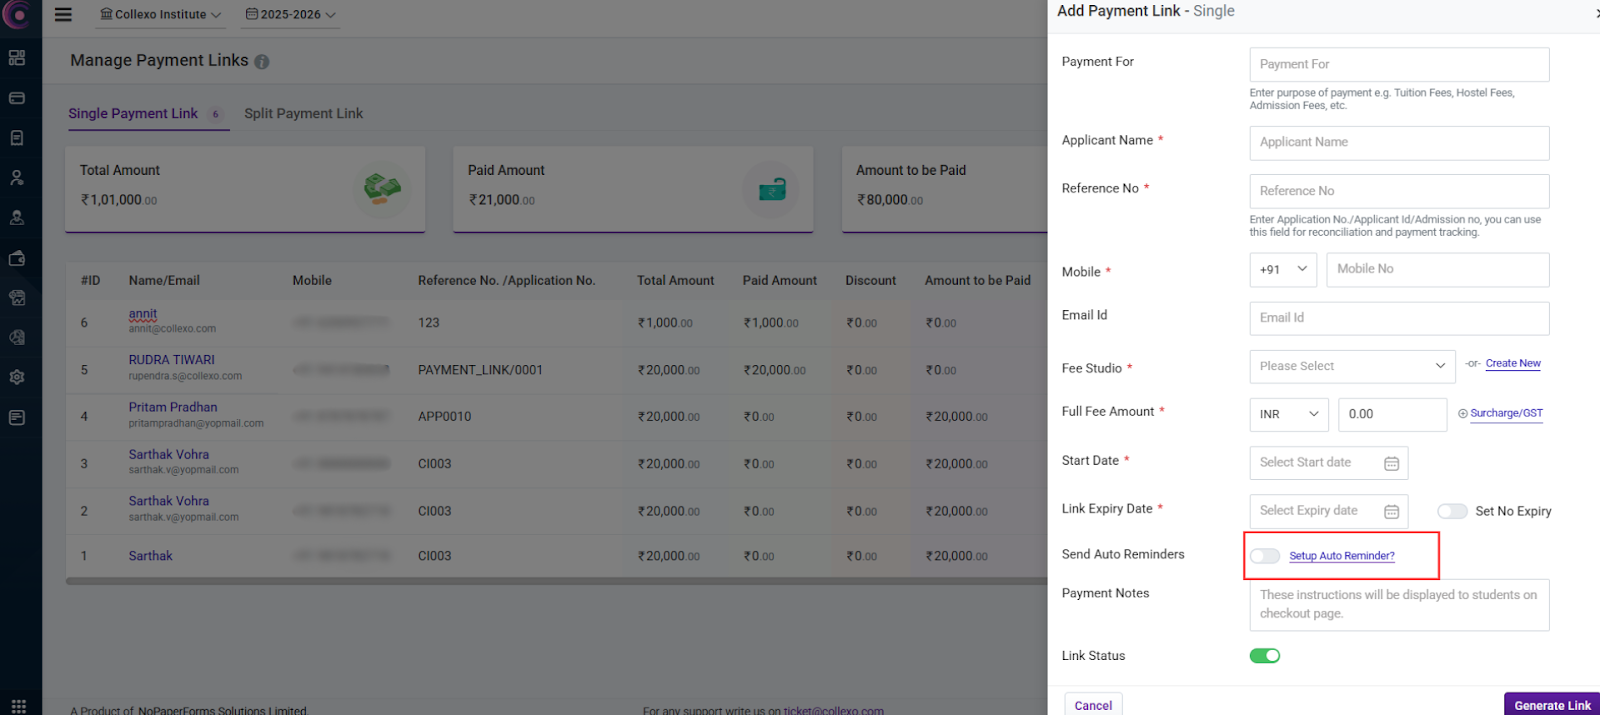This screenshot has height=715, width=1600.
Task: Open the Surcharge/GST link
Action: pyautogui.click(x=1506, y=413)
